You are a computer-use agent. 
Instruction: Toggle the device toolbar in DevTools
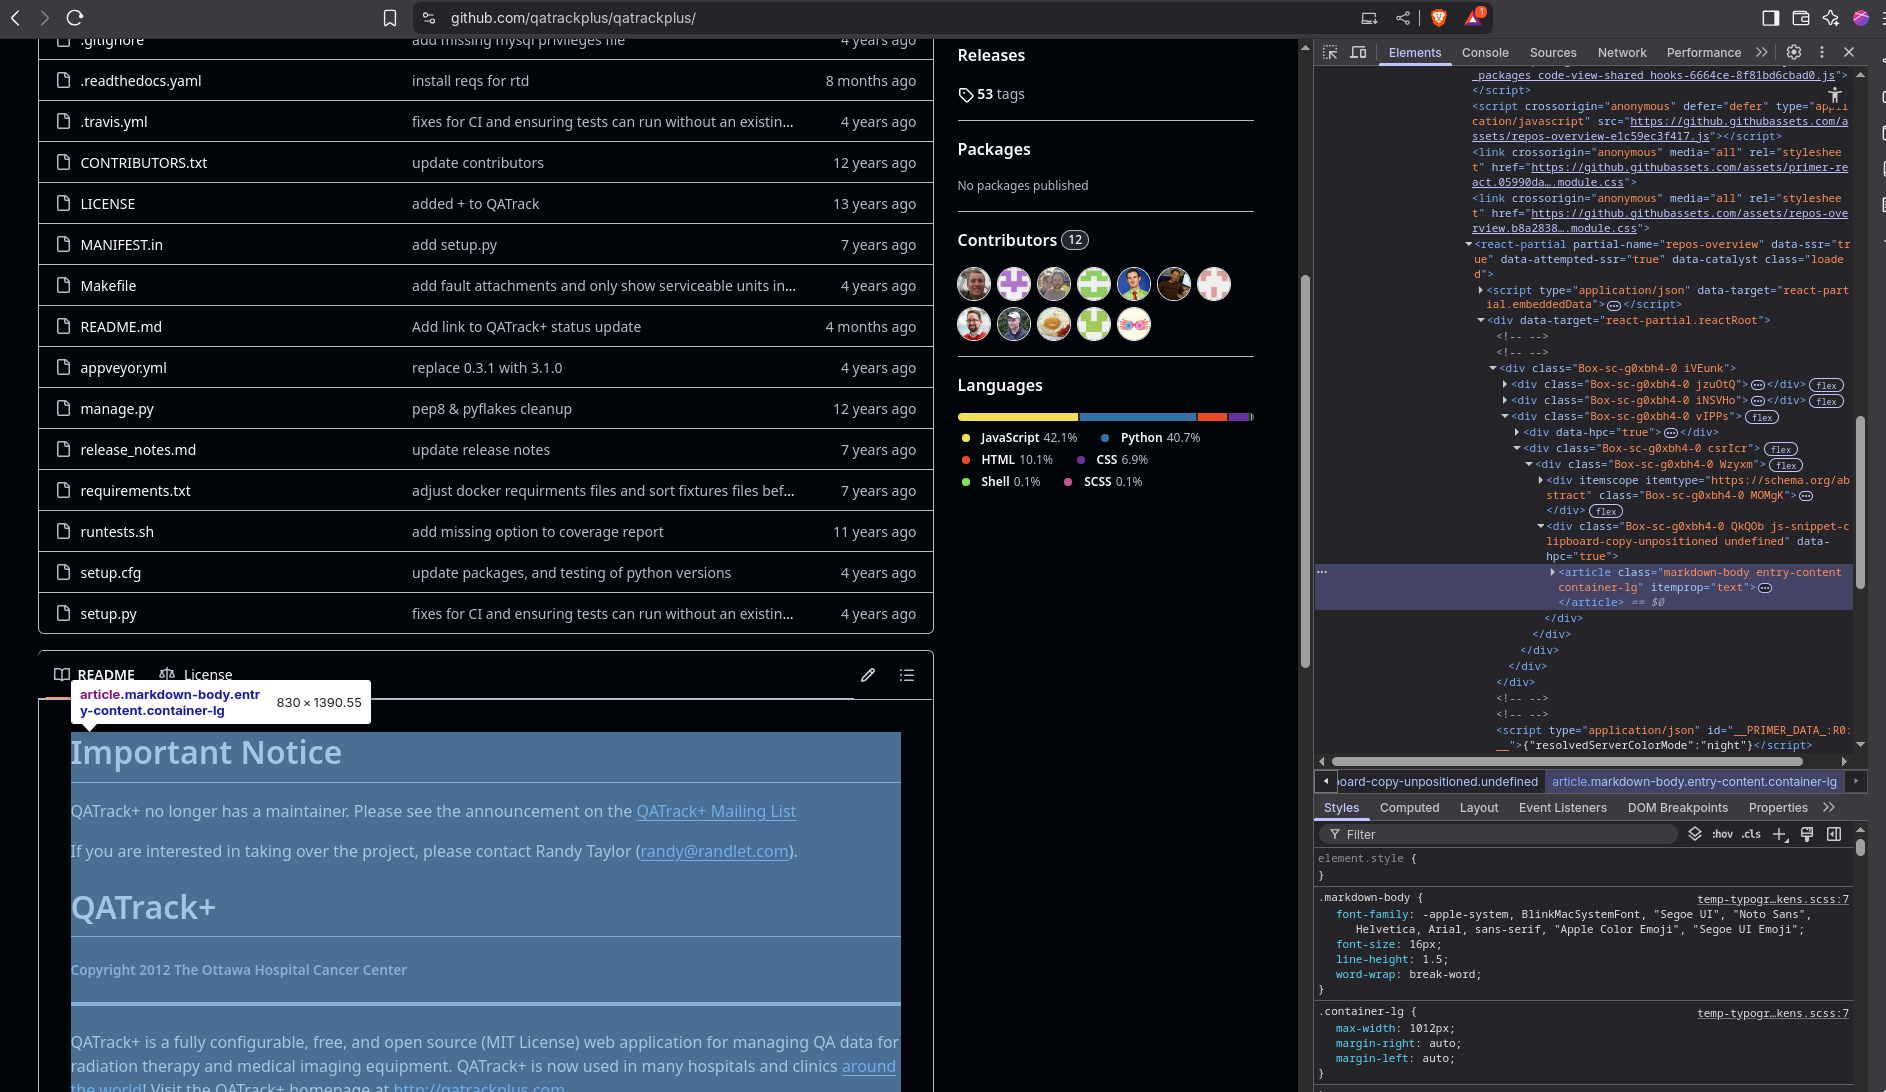tap(1358, 53)
